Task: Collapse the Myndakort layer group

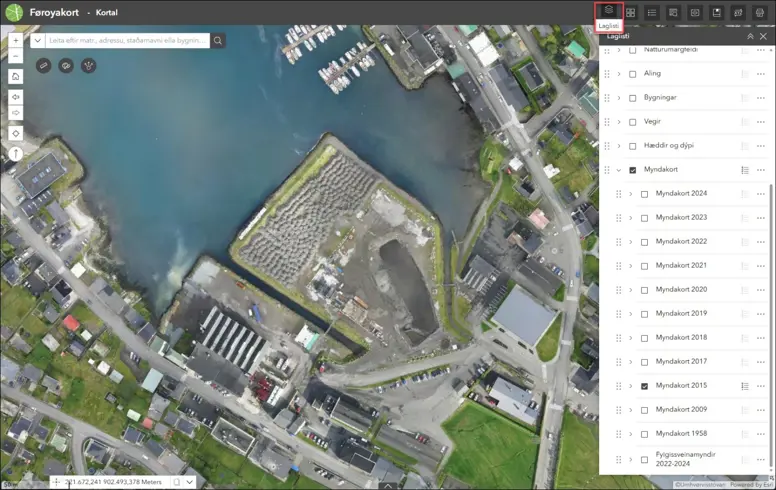Action: (x=619, y=170)
